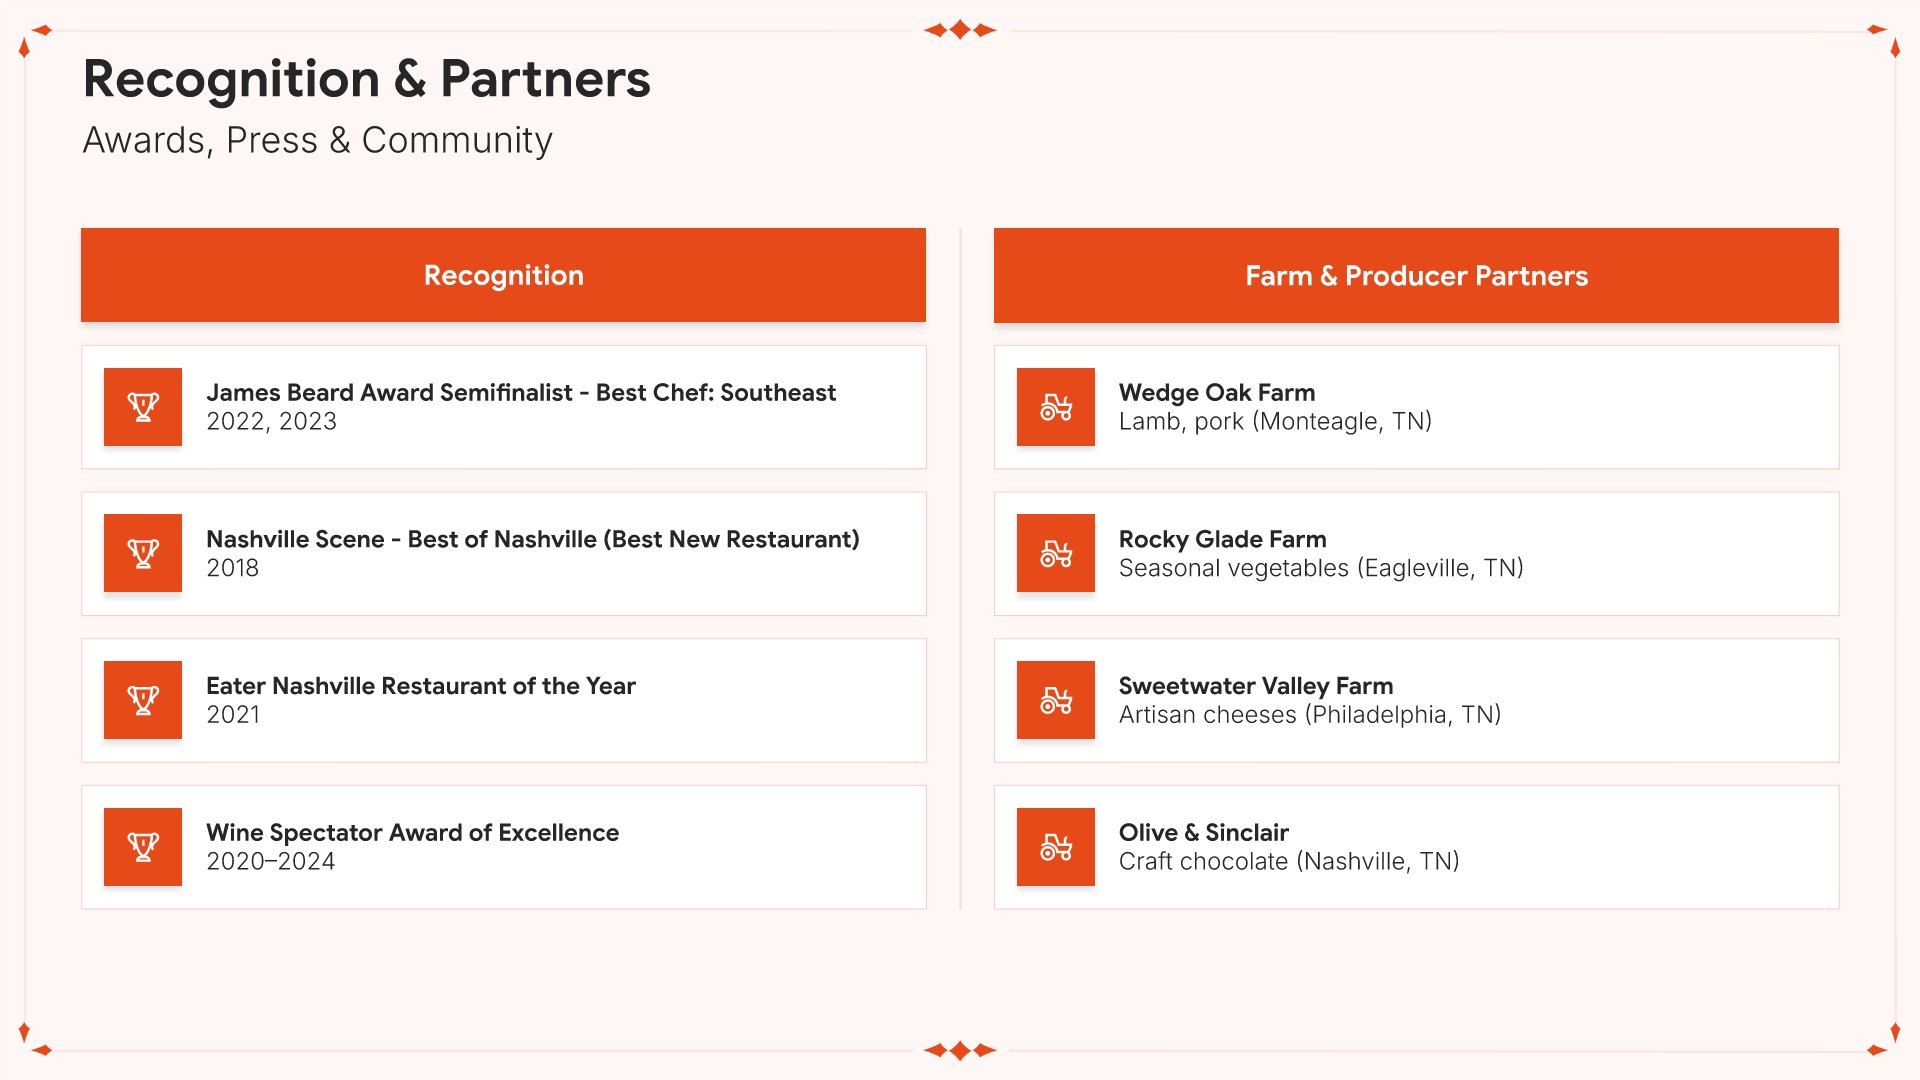Select the Awards, Press & Community subtitle
This screenshot has height=1080, width=1920.
[317, 140]
